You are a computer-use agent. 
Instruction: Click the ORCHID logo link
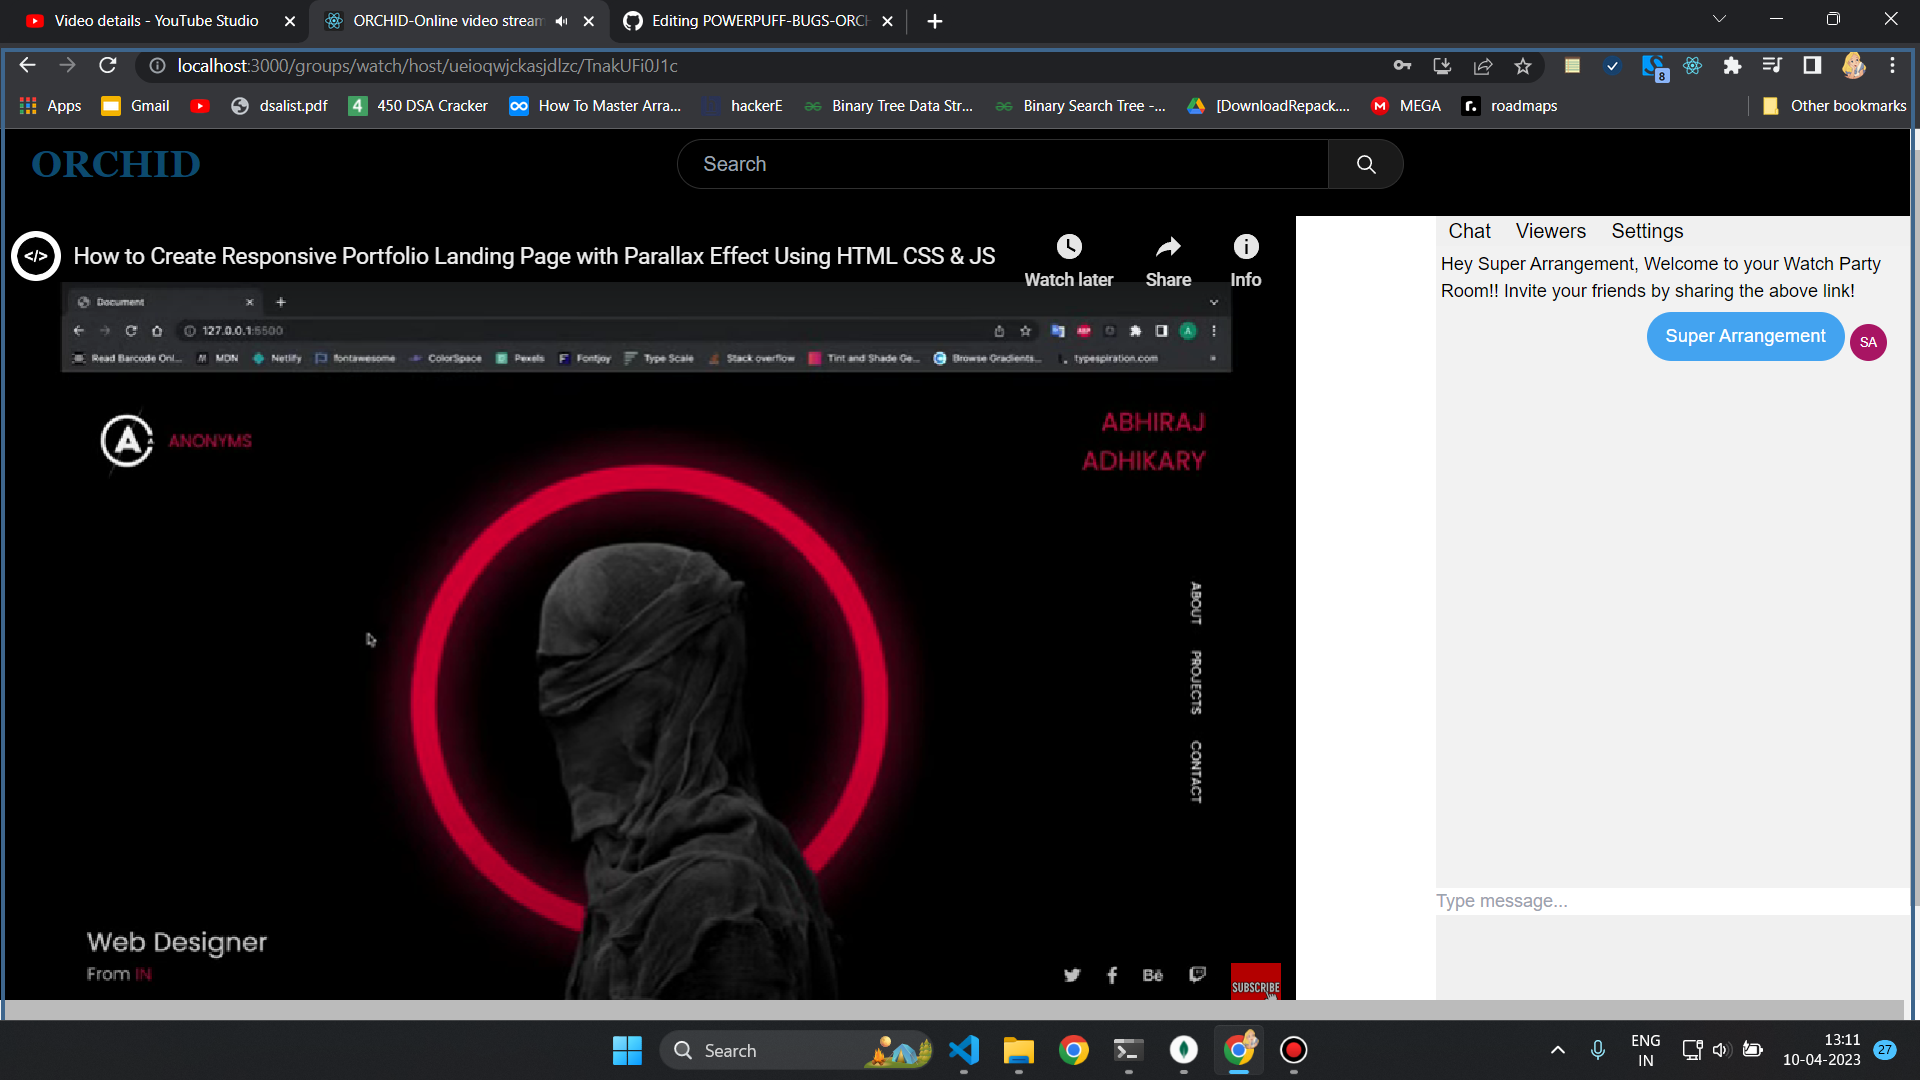[116, 165]
